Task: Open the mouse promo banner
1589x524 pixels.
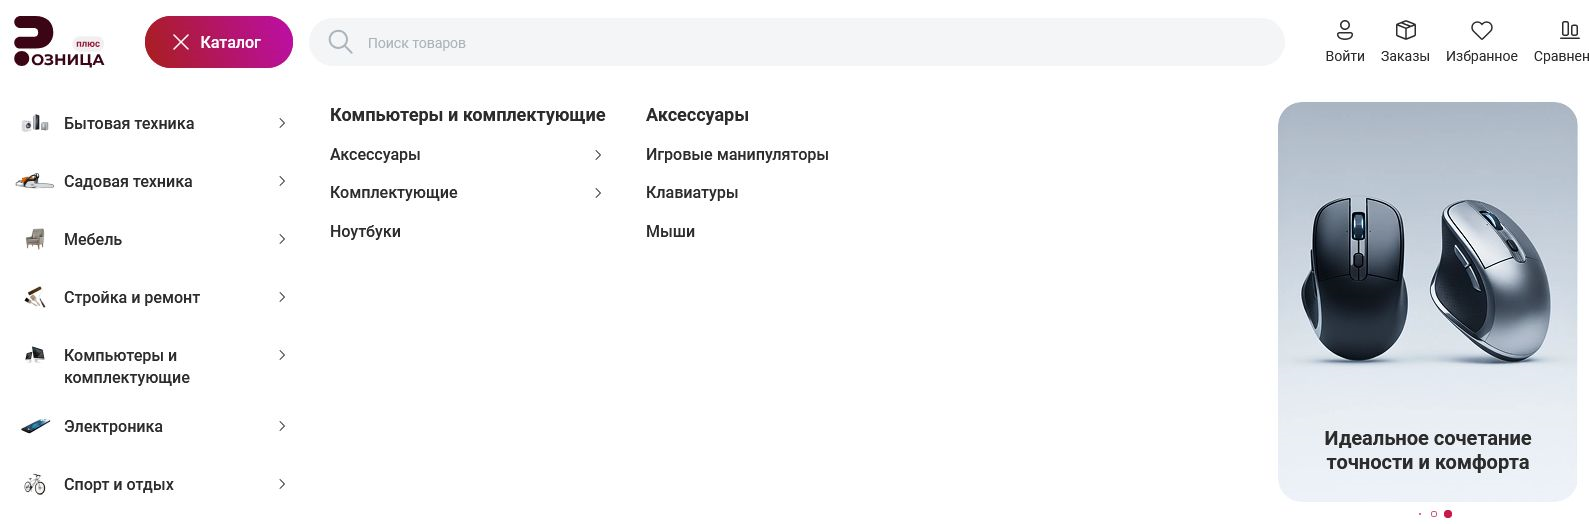Action: pyautogui.click(x=1427, y=302)
